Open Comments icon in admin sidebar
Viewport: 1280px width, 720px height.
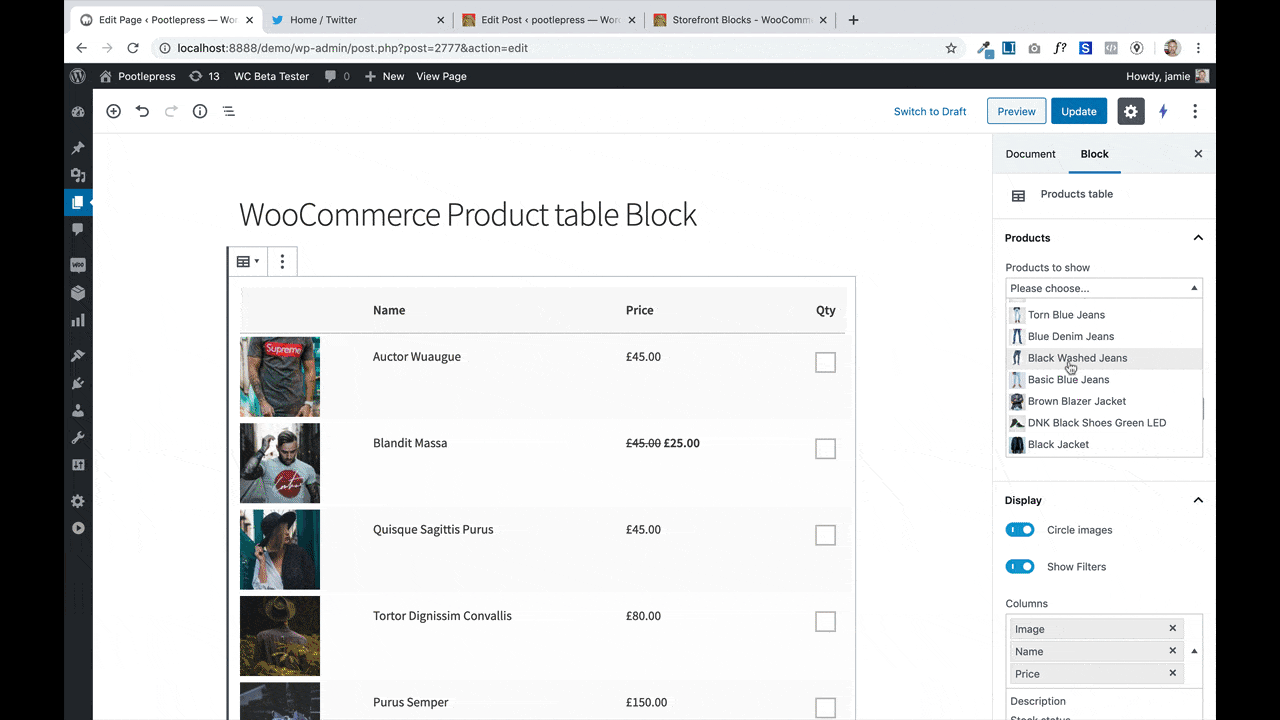pyautogui.click(x=78, y=229)
